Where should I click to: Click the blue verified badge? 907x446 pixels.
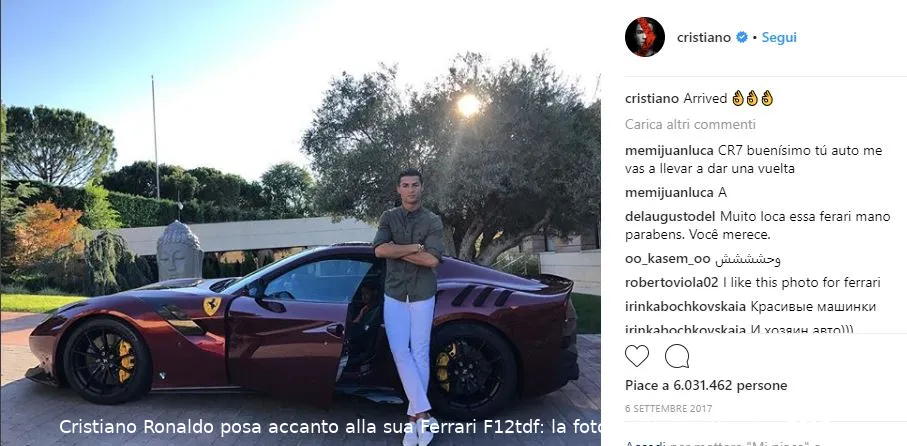click(742, 38)
